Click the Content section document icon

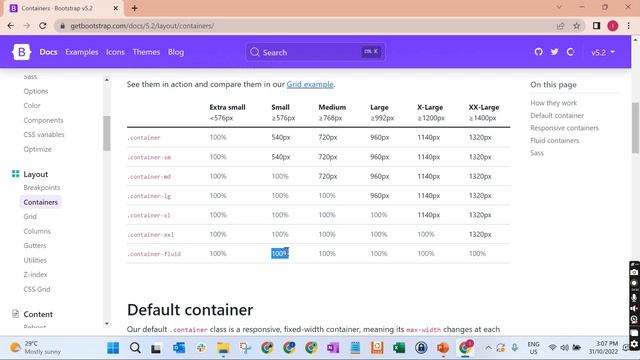click(16, 314)
